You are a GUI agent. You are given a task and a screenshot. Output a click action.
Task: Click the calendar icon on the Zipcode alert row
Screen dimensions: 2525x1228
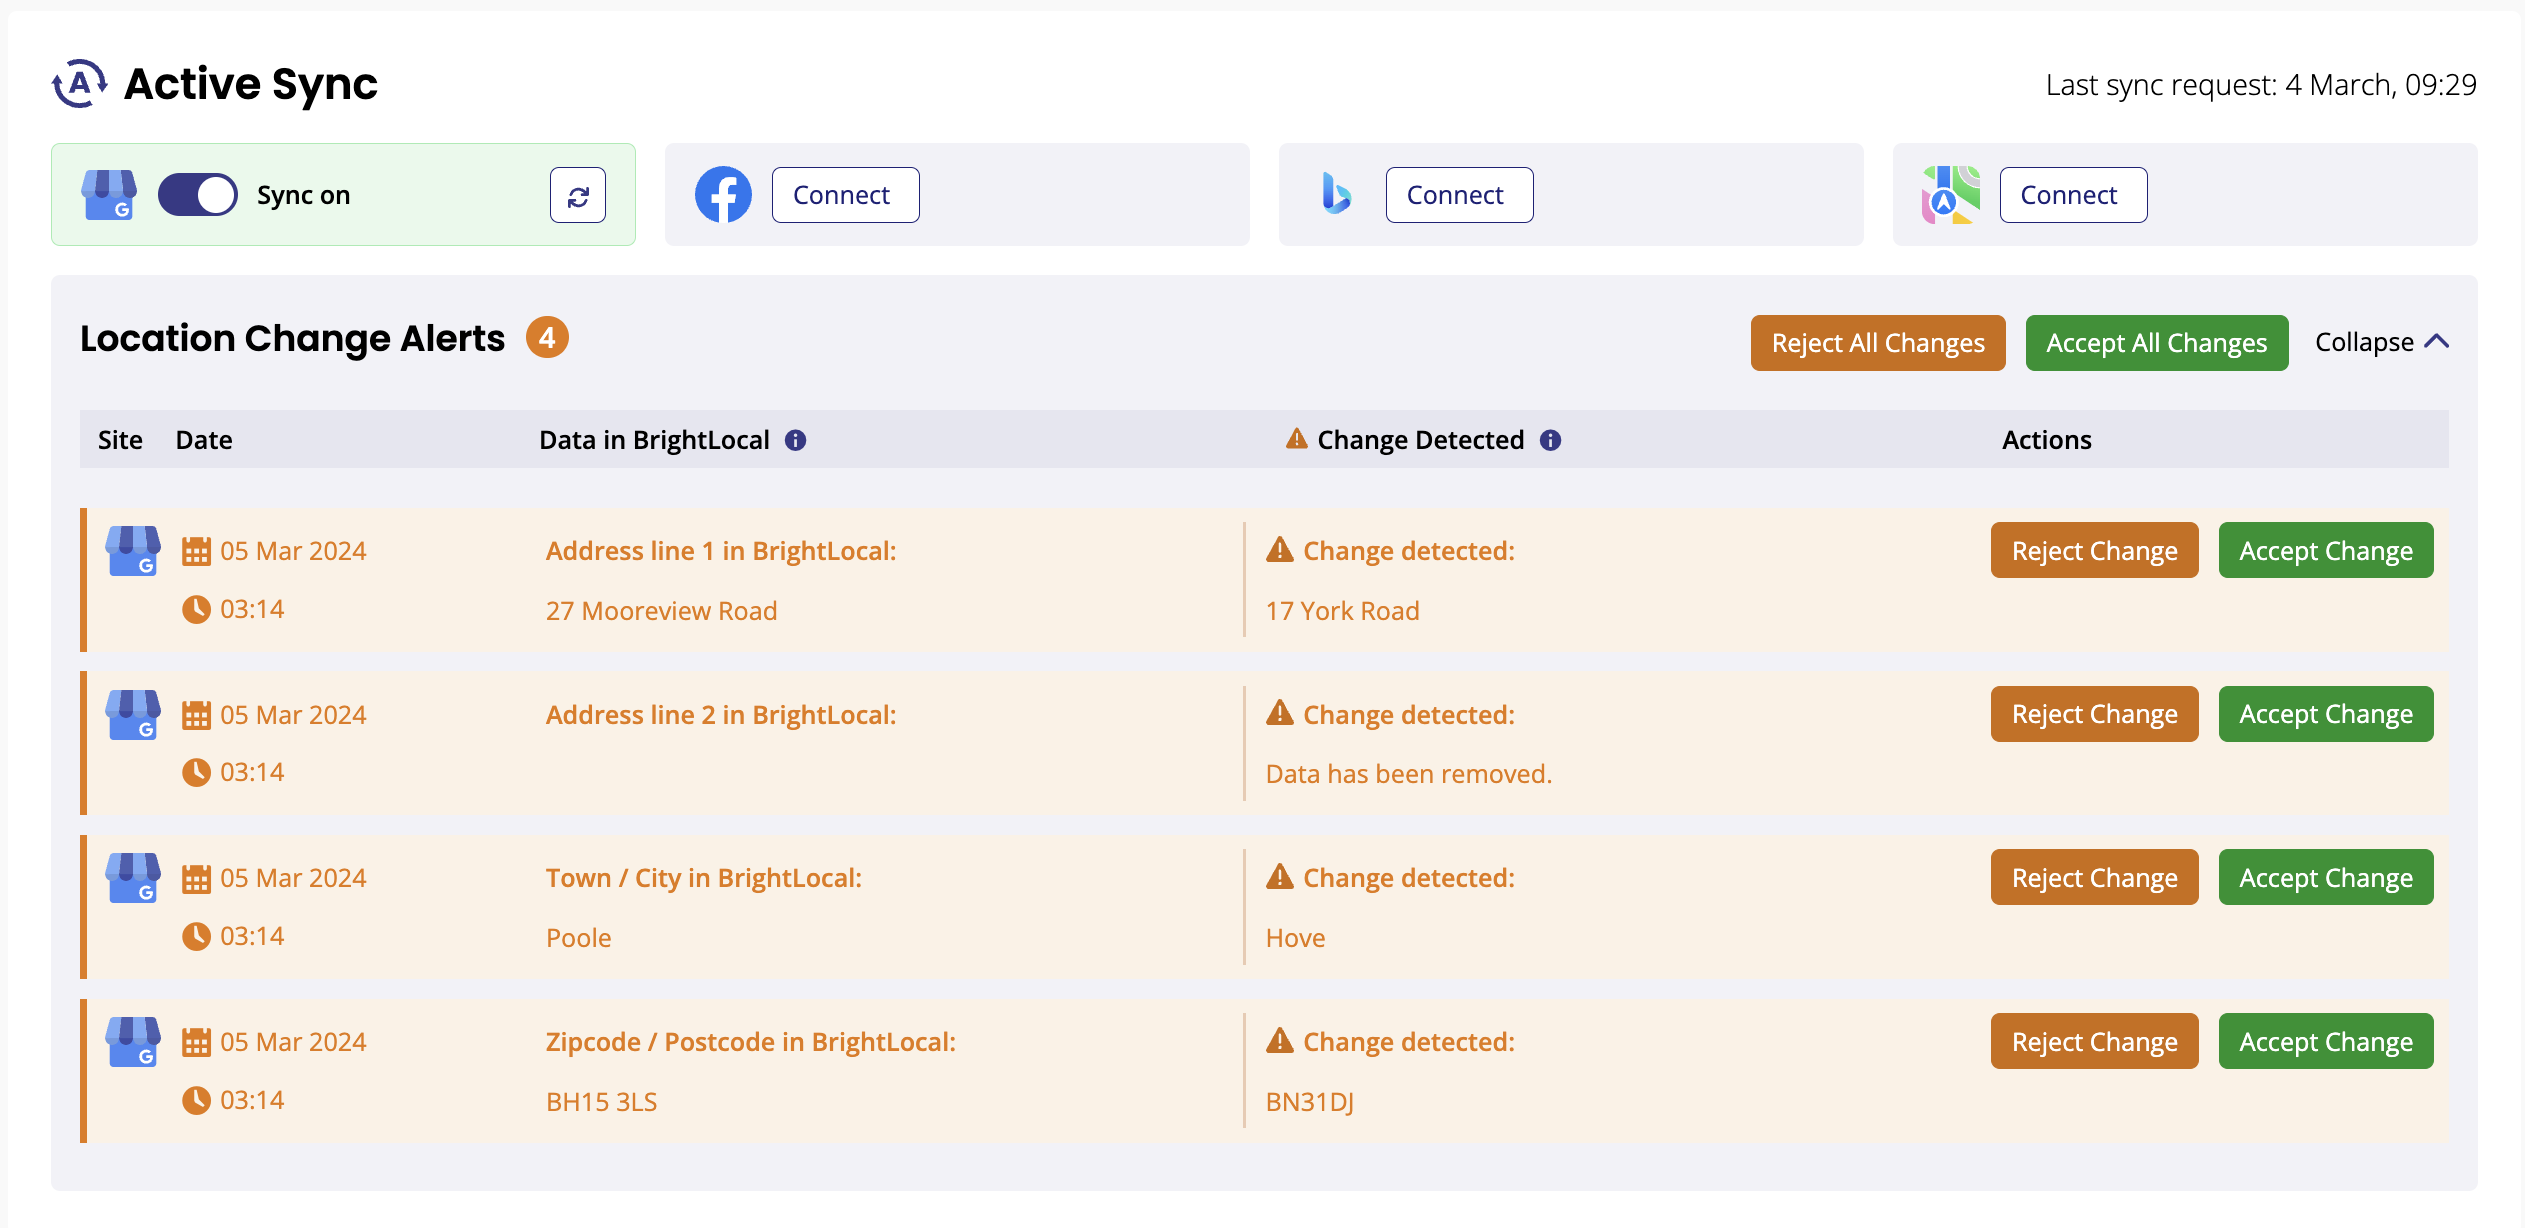point(196,1041)
